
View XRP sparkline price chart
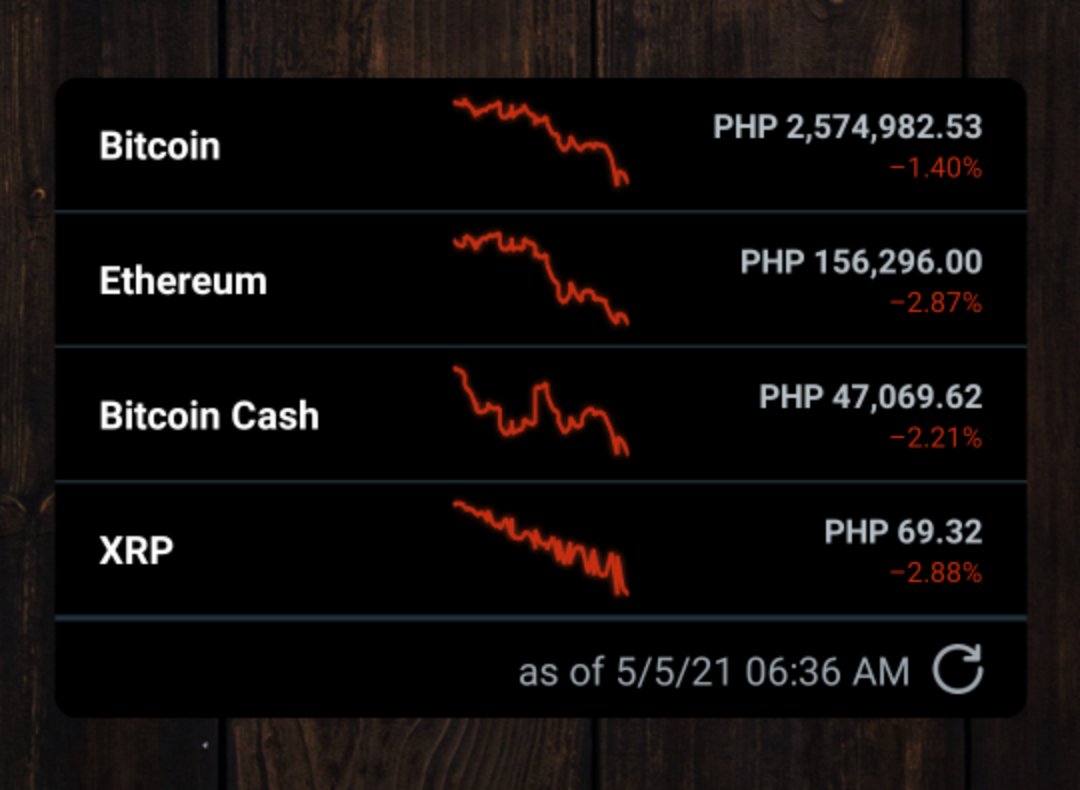pyautogui.click(x=541, y=548)
